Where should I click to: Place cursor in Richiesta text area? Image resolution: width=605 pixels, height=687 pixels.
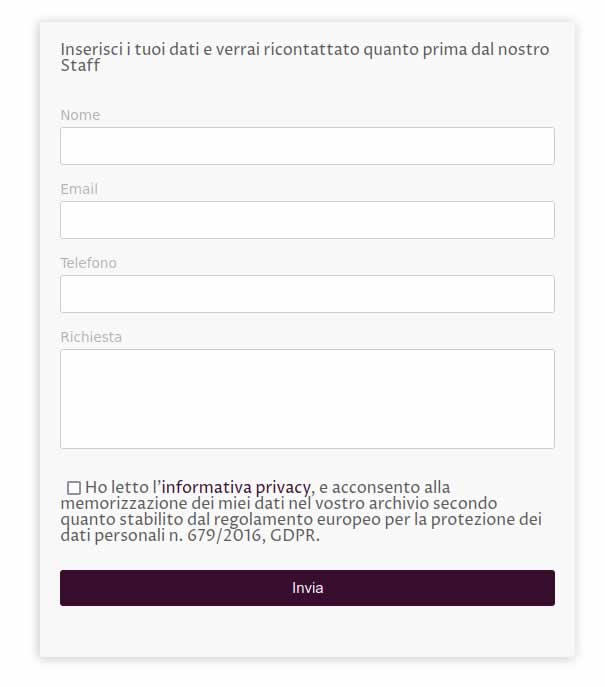(x=307, y=399)
